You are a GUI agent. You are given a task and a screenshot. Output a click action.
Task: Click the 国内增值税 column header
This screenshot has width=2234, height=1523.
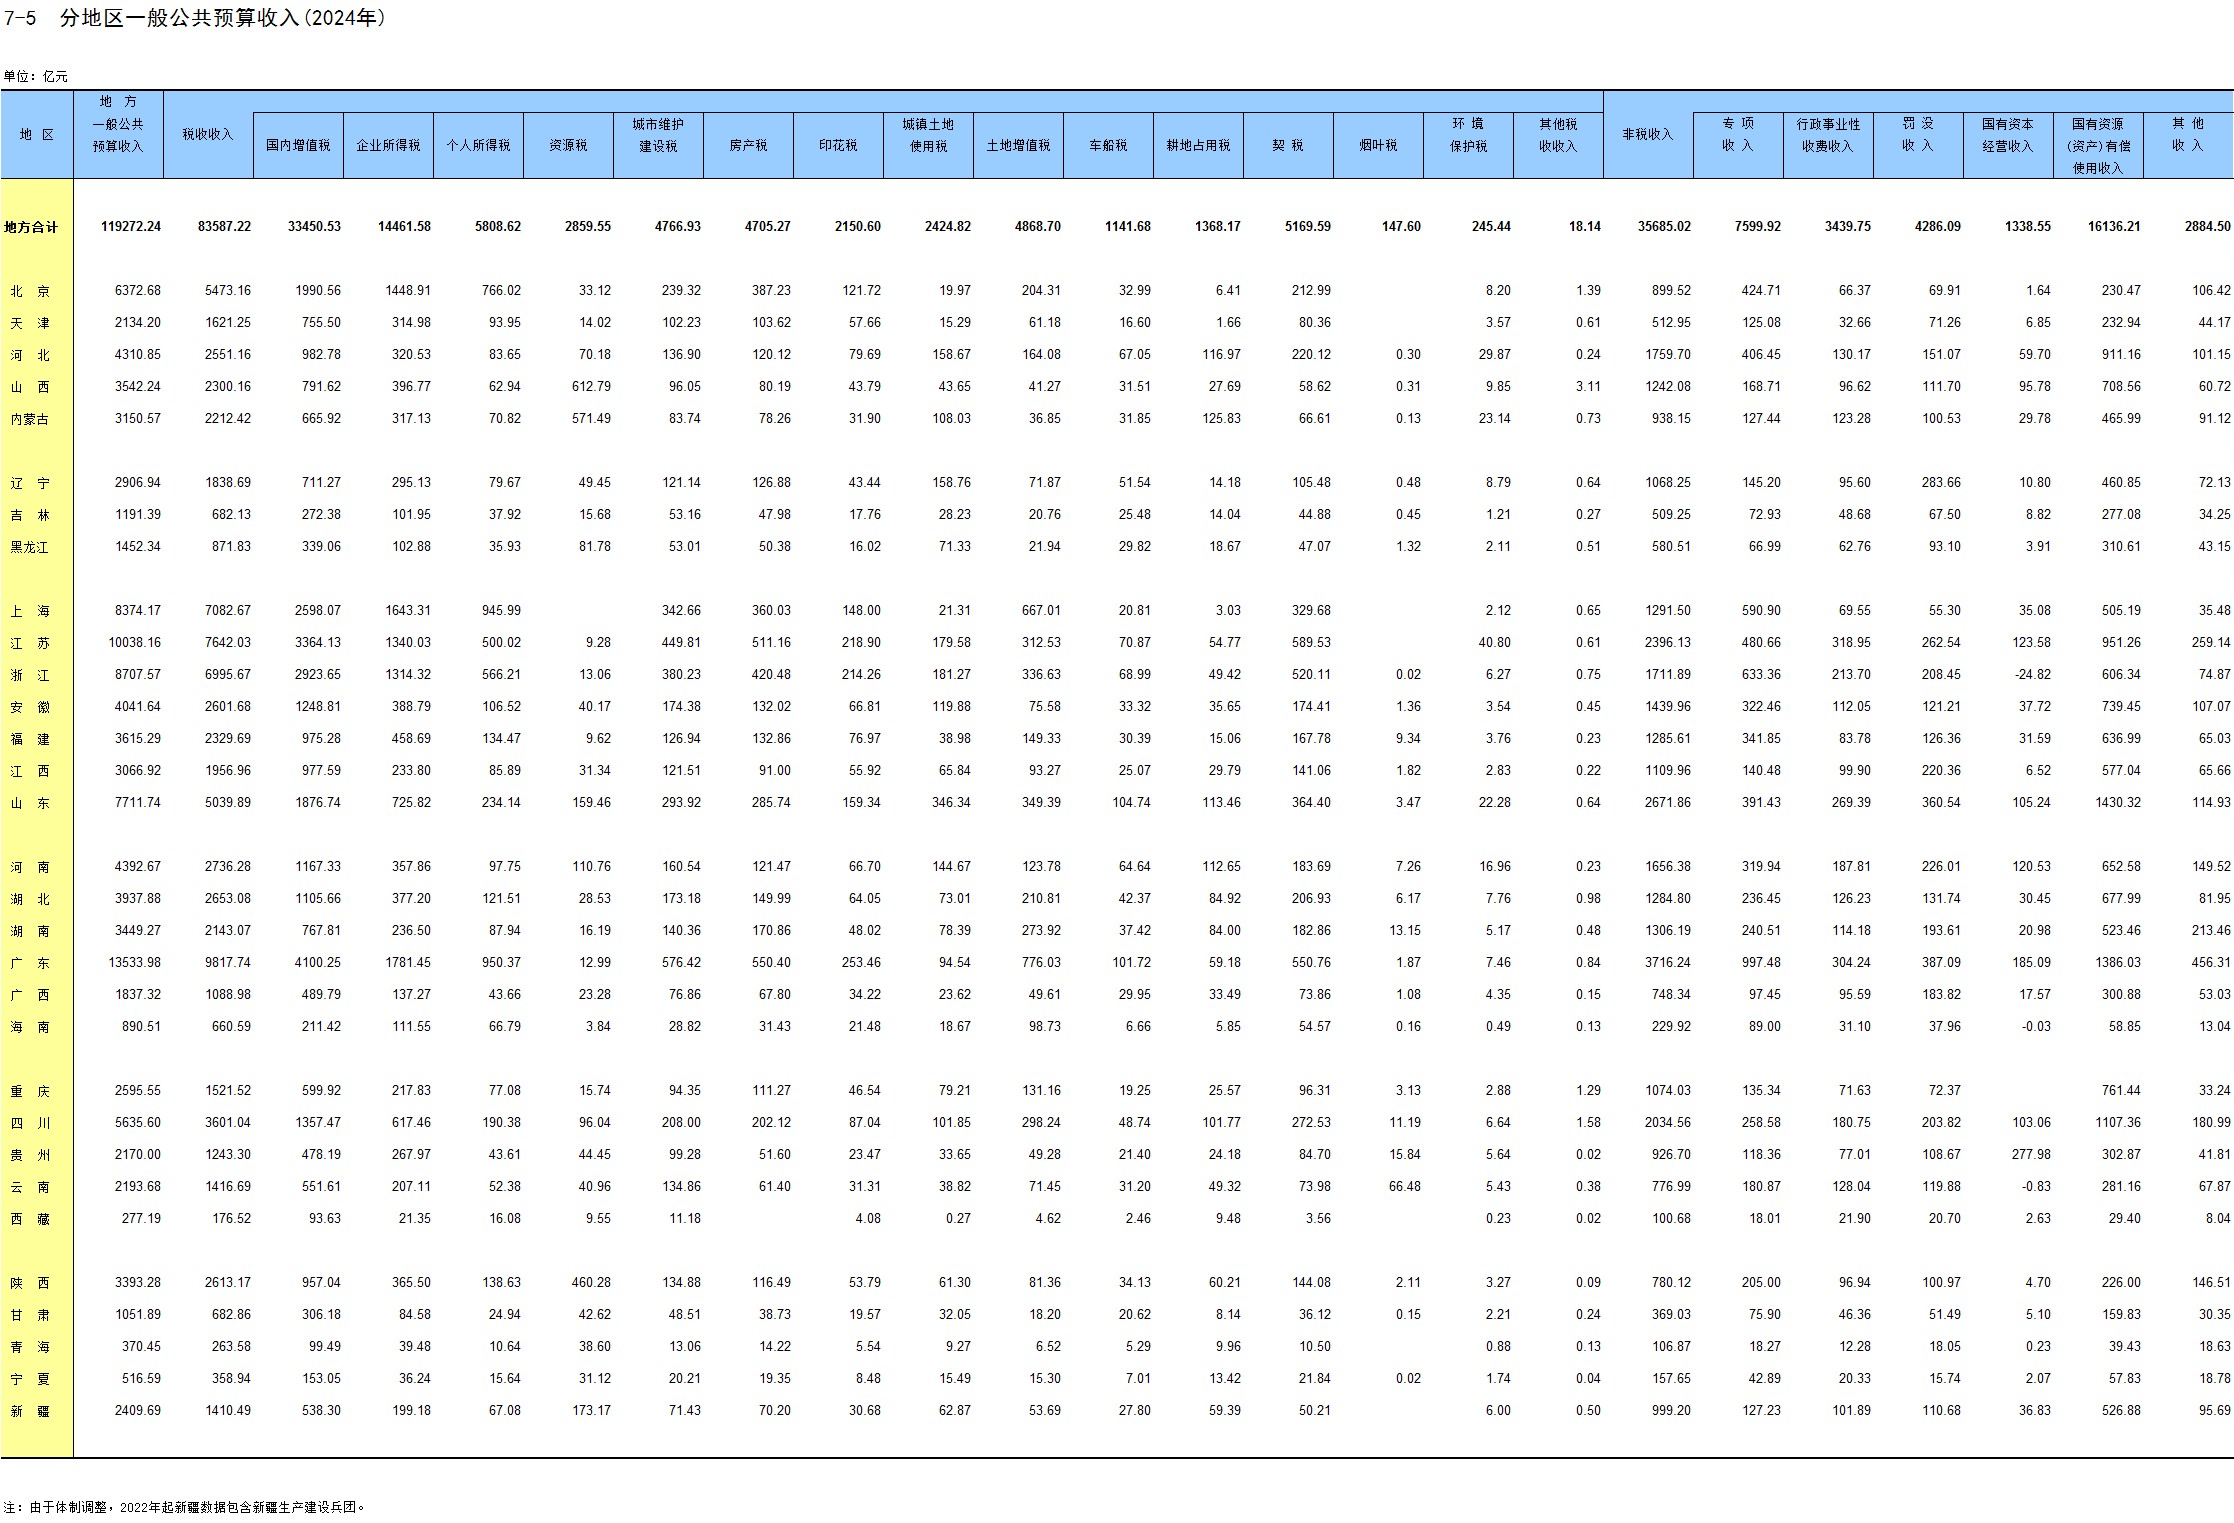point(298,146)
